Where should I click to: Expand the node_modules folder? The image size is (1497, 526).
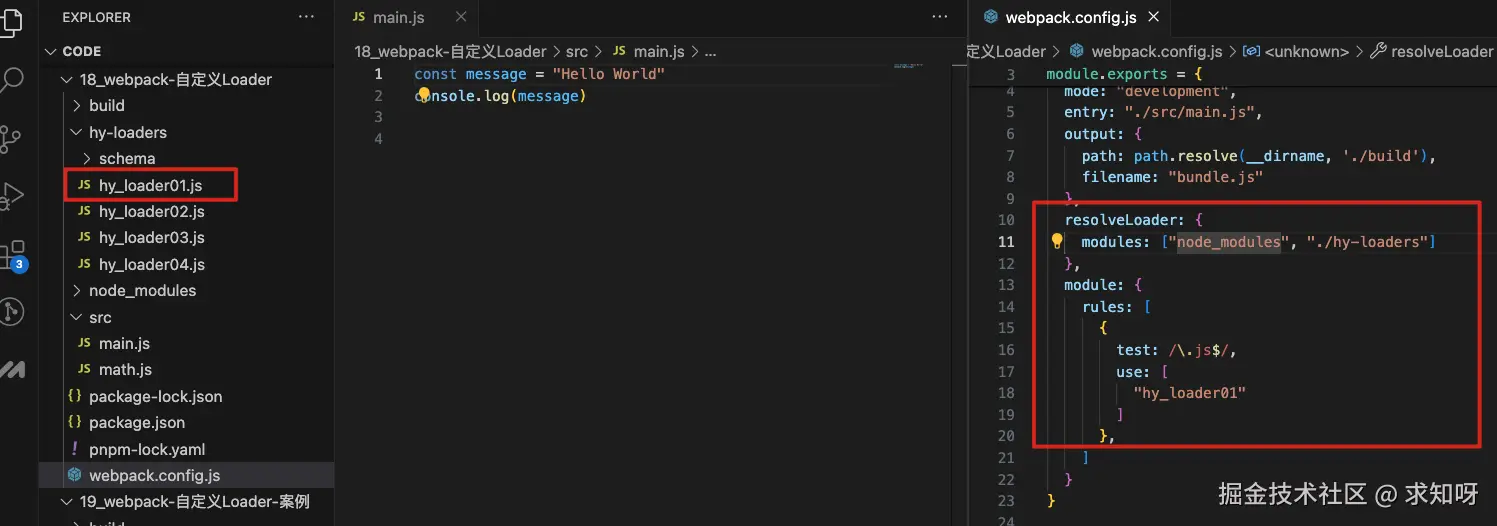[x=142, y=291]
